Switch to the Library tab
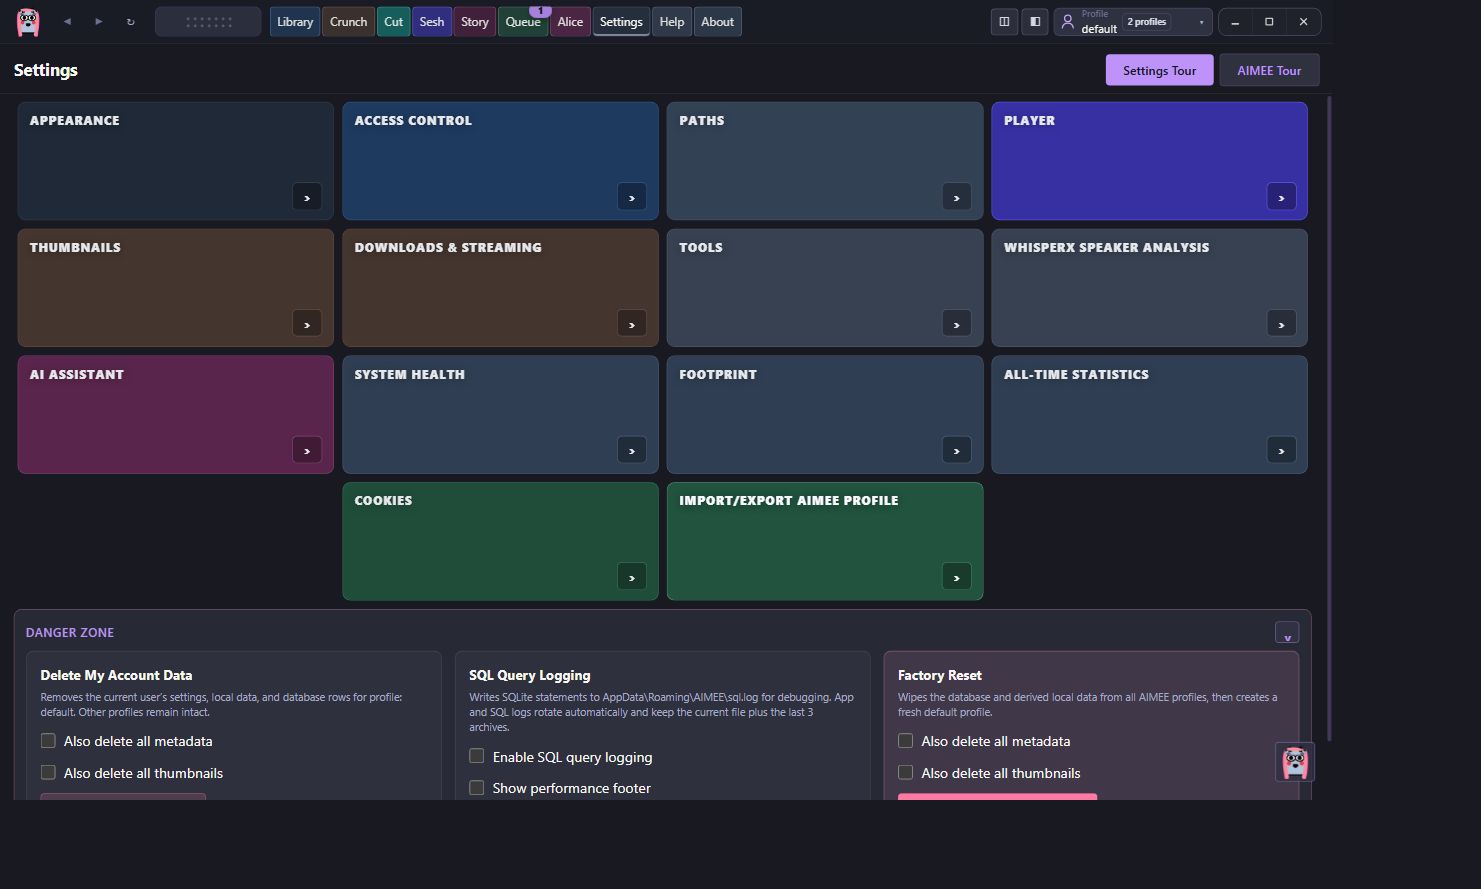This screenshot has height=889, width=1481. coord(295,22)
